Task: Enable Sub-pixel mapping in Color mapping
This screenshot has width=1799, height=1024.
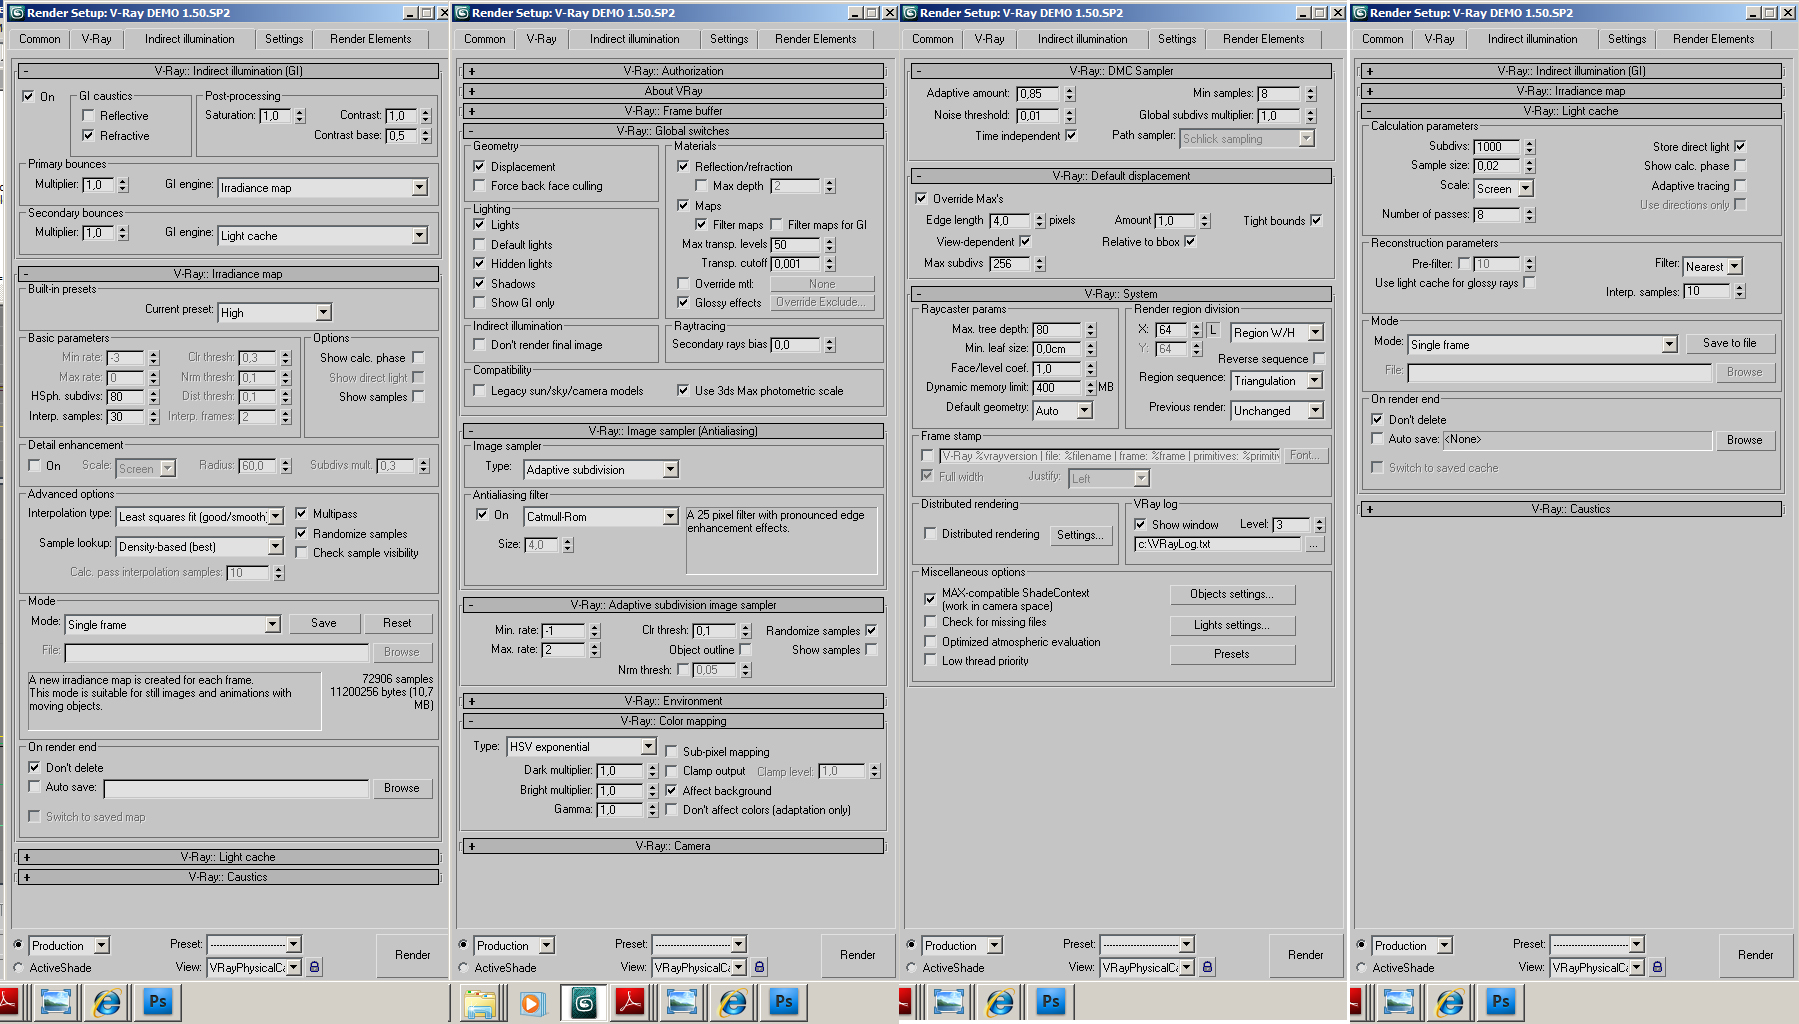Action: (671, 752)
